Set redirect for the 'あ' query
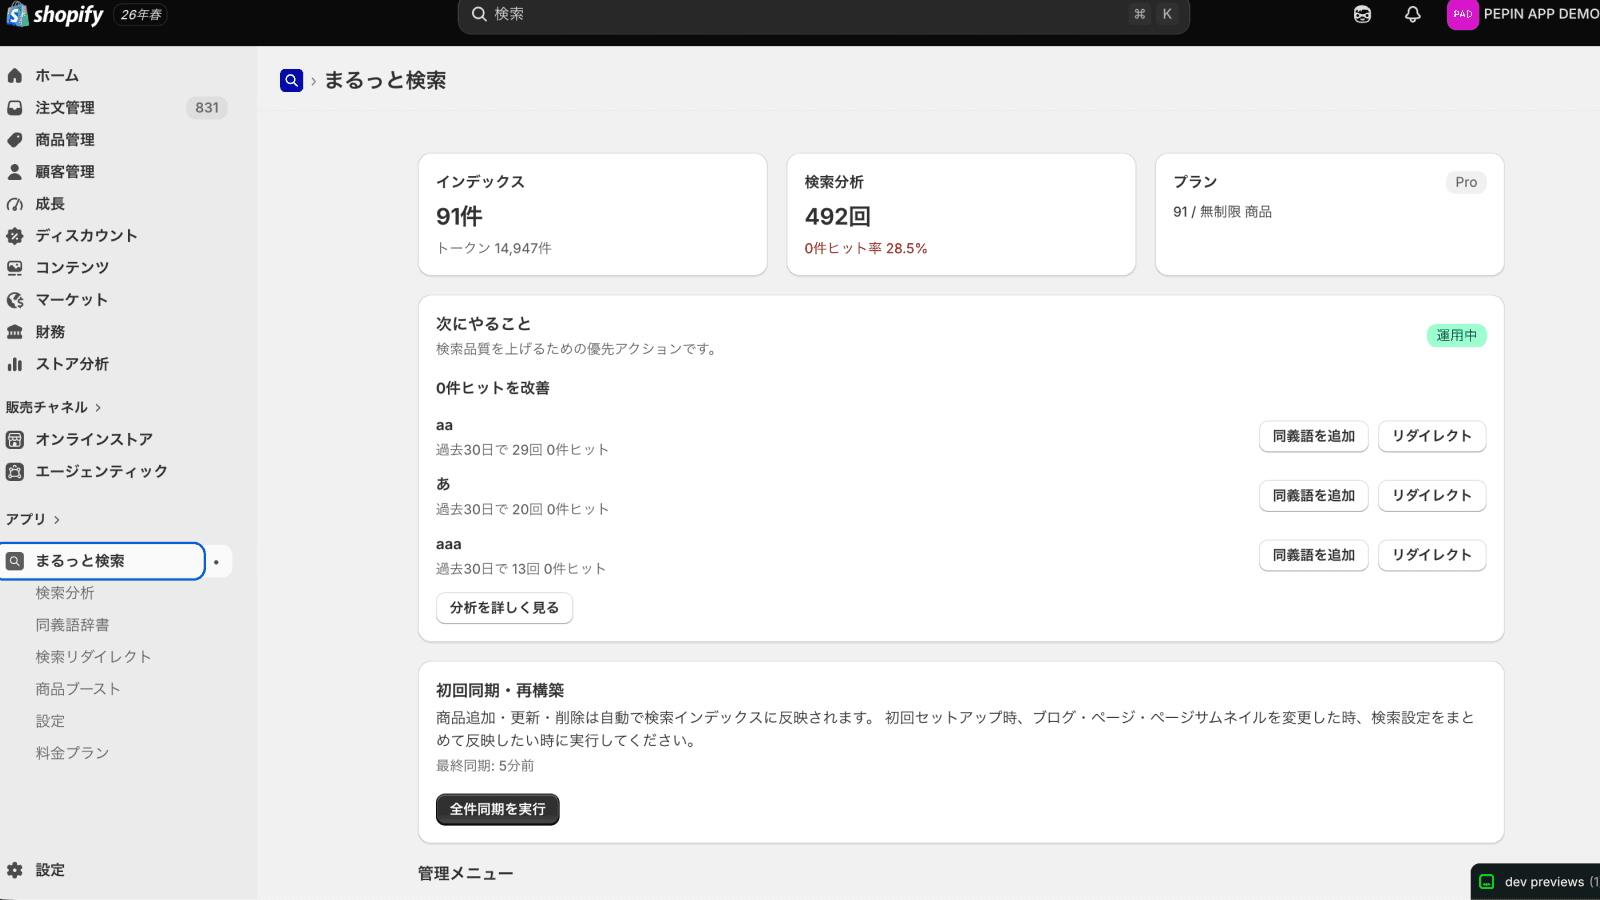Image resolution: width=1600 pixels, height=900 pixels. click(x=1432, y=496)
